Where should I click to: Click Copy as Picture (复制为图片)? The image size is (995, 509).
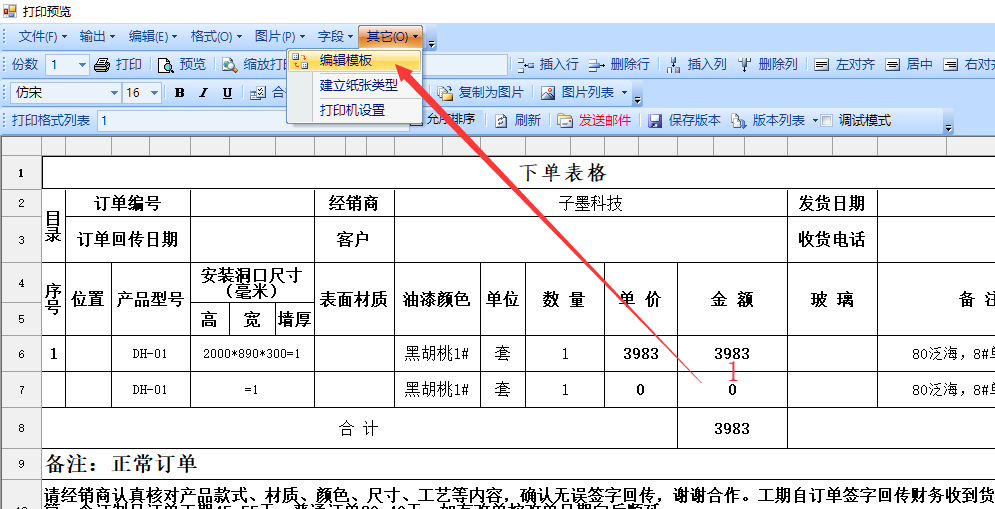pos(480,93)
